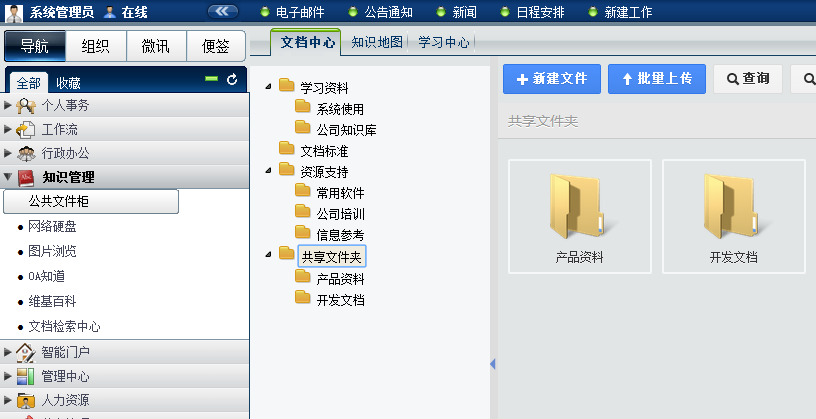Expand the 人力资源 menu arrow
This screenshot has width=816, height=419.
(7, 400)
